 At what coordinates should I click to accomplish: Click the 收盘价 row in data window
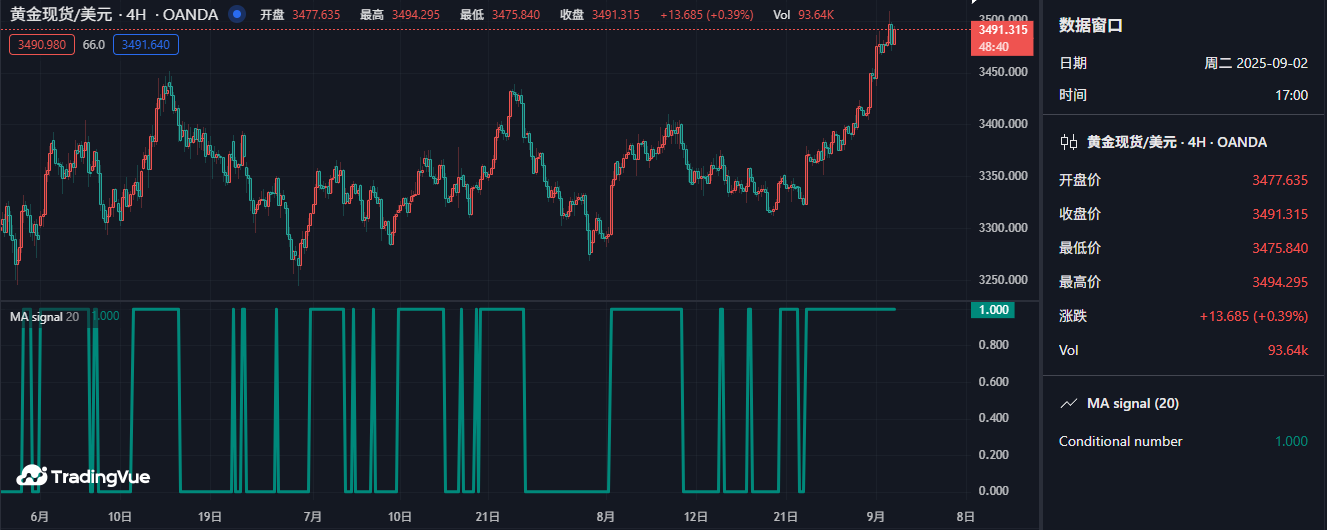1183,214
